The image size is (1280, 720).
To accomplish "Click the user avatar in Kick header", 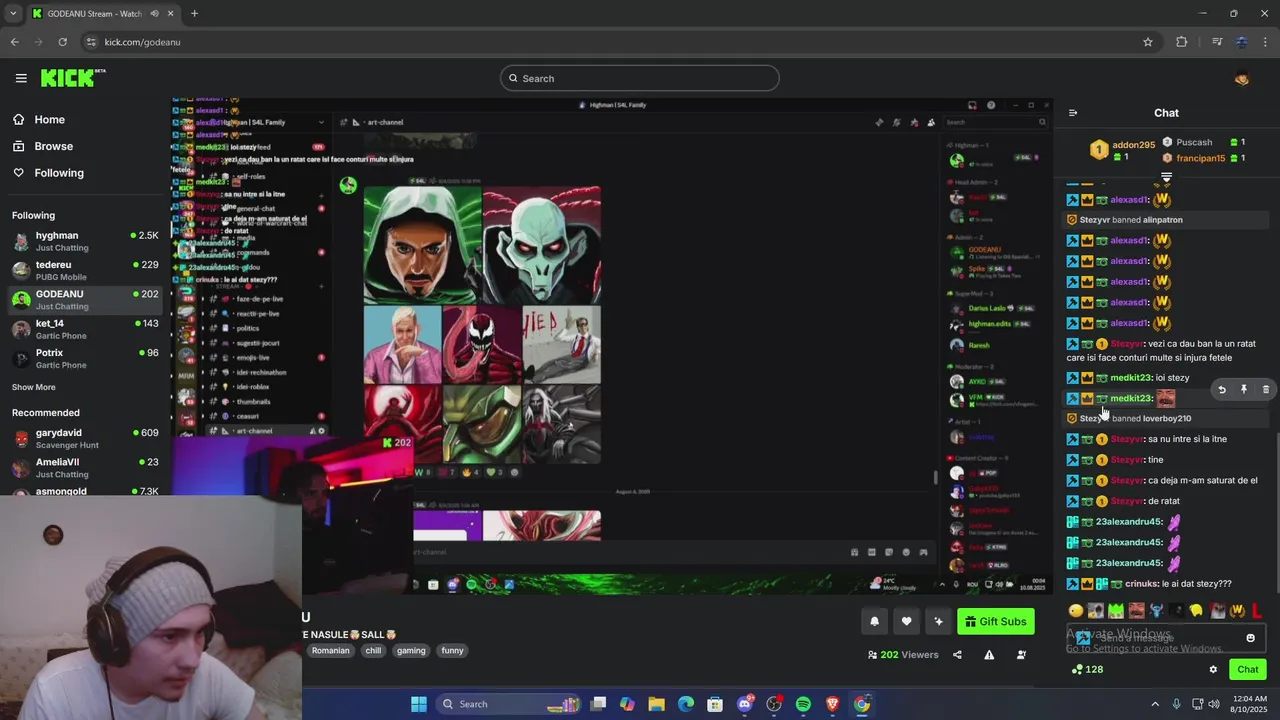I will 1242,79.
